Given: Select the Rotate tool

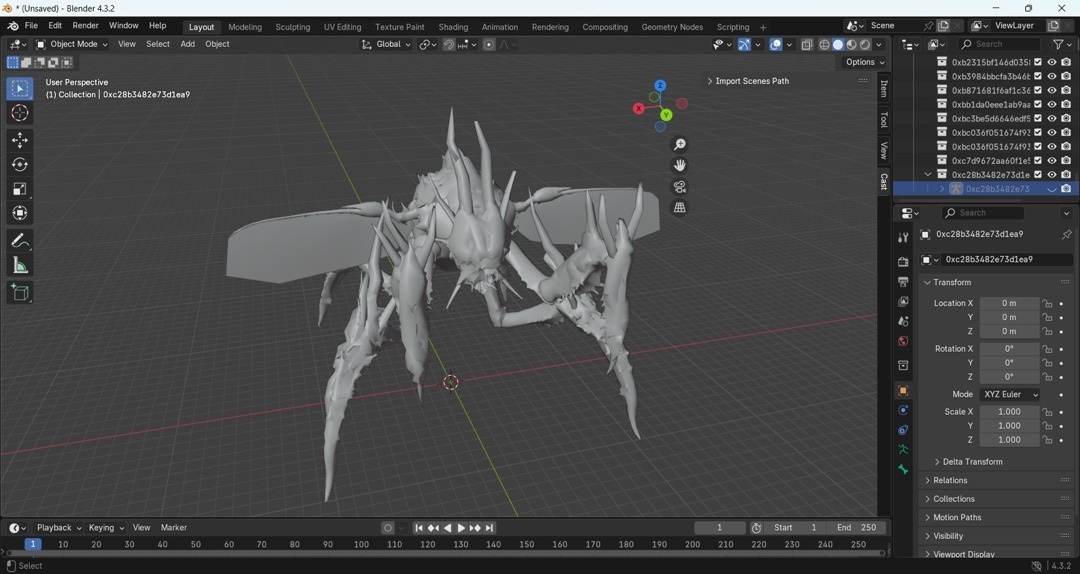Looking at the screenshot, I should point(20,164).
